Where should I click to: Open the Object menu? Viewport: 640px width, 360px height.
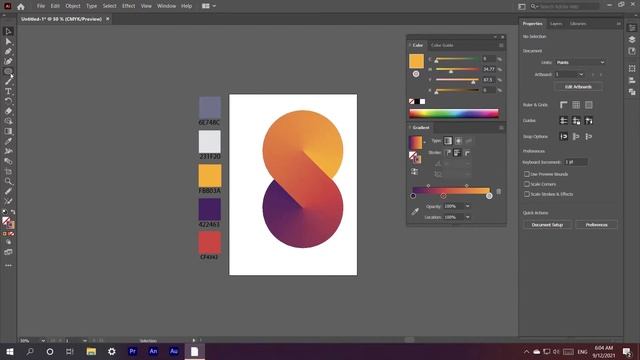[x=73, y=6]
